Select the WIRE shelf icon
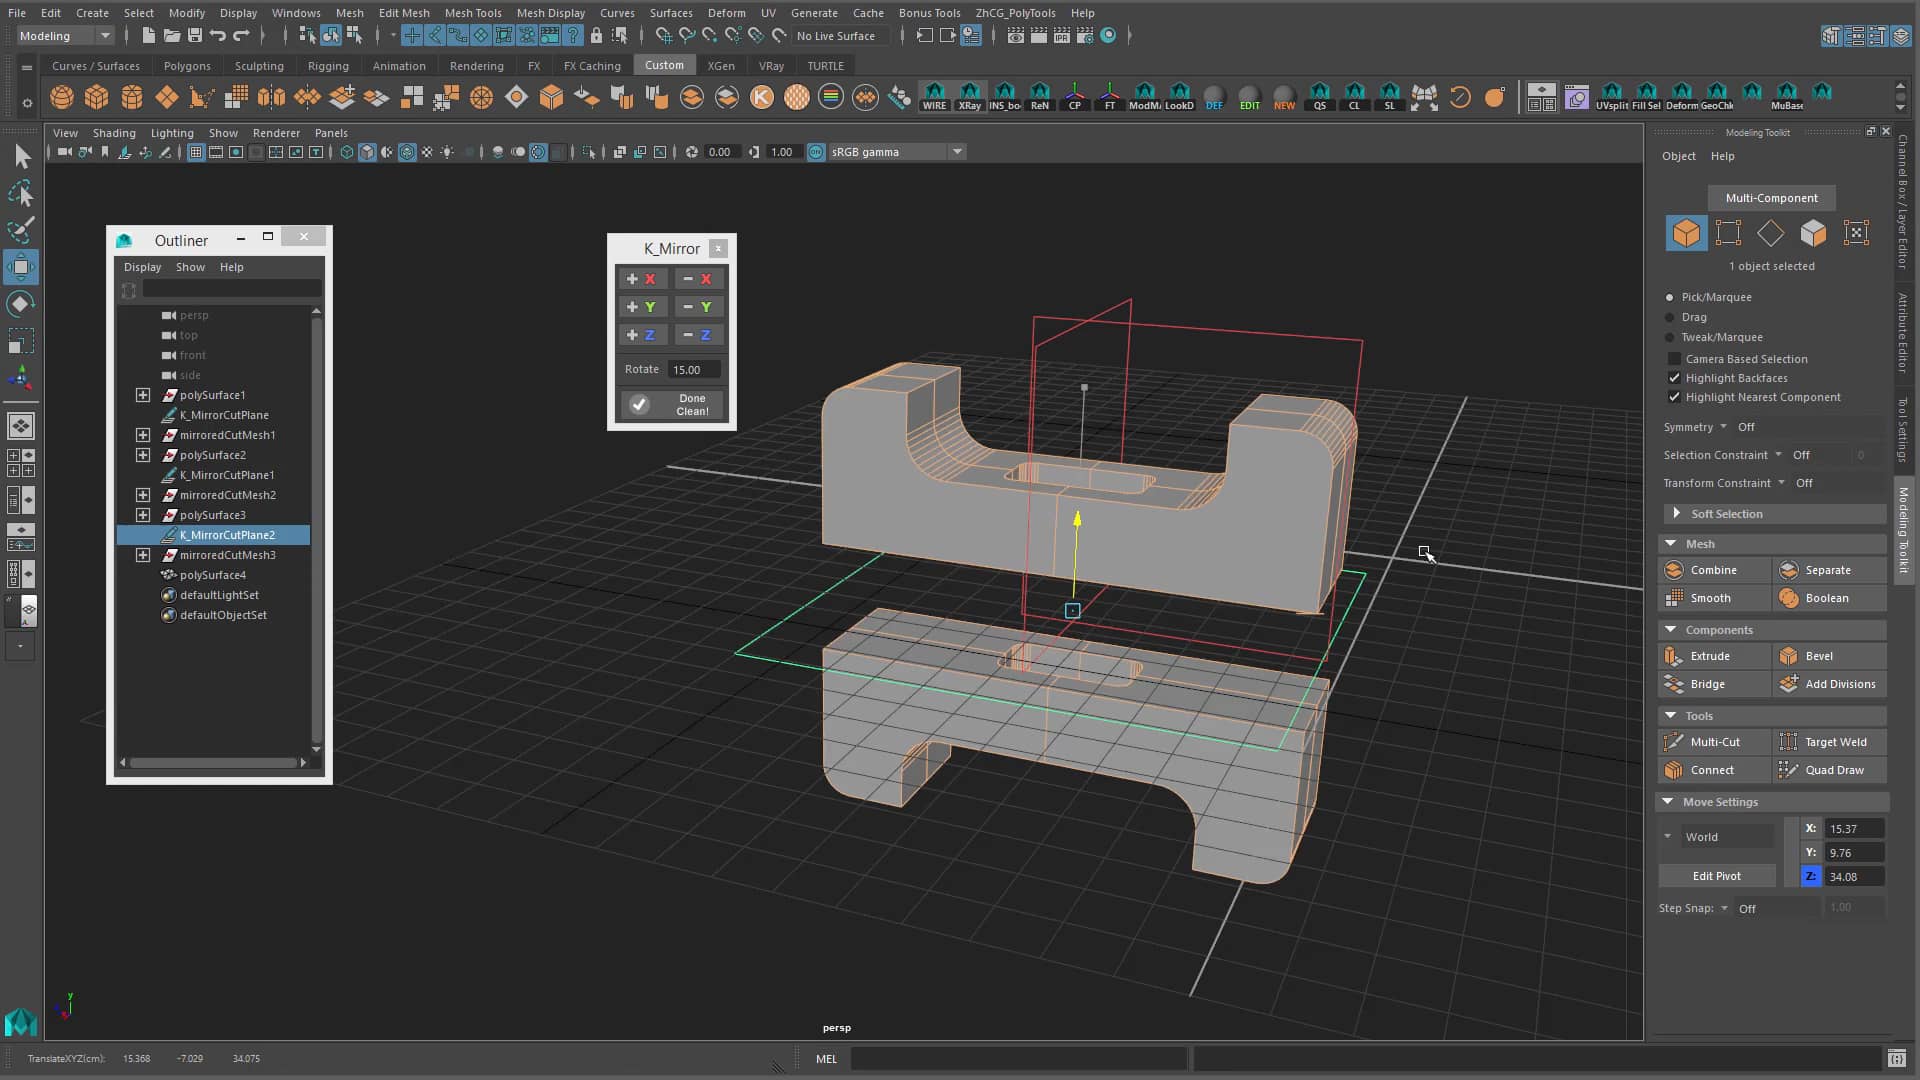1920x1080 pixels. [x=935, y=97]
